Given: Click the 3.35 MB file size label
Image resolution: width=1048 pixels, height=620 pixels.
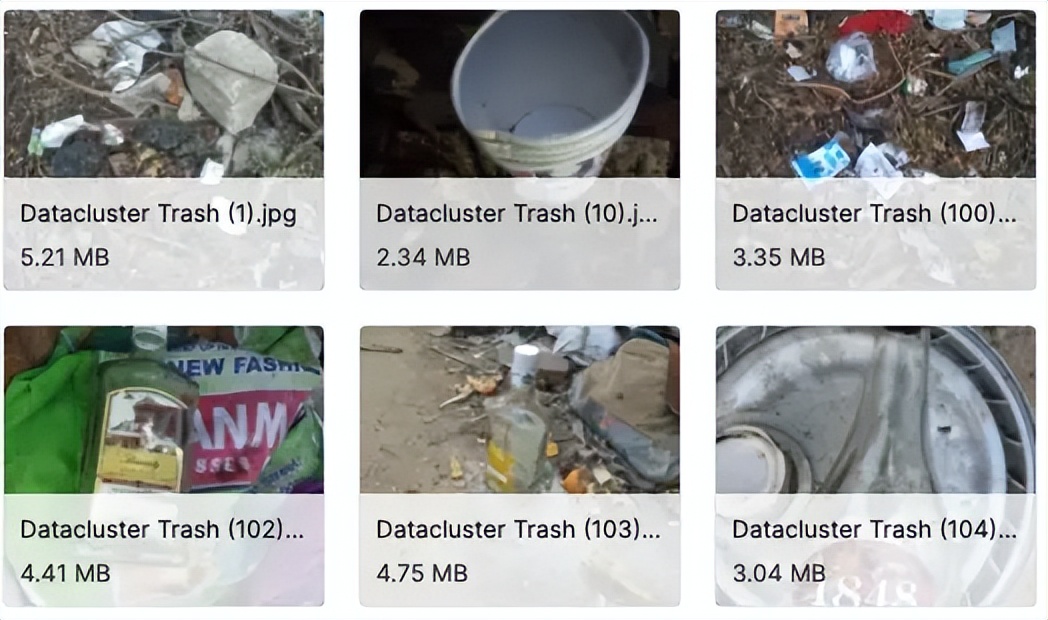Looking at the screenshot, I should 779,257.
